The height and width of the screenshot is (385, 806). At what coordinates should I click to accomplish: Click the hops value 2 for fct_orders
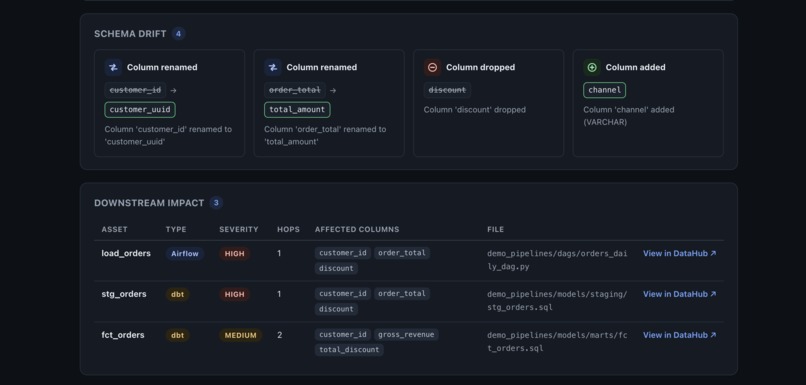click(280, 335)
